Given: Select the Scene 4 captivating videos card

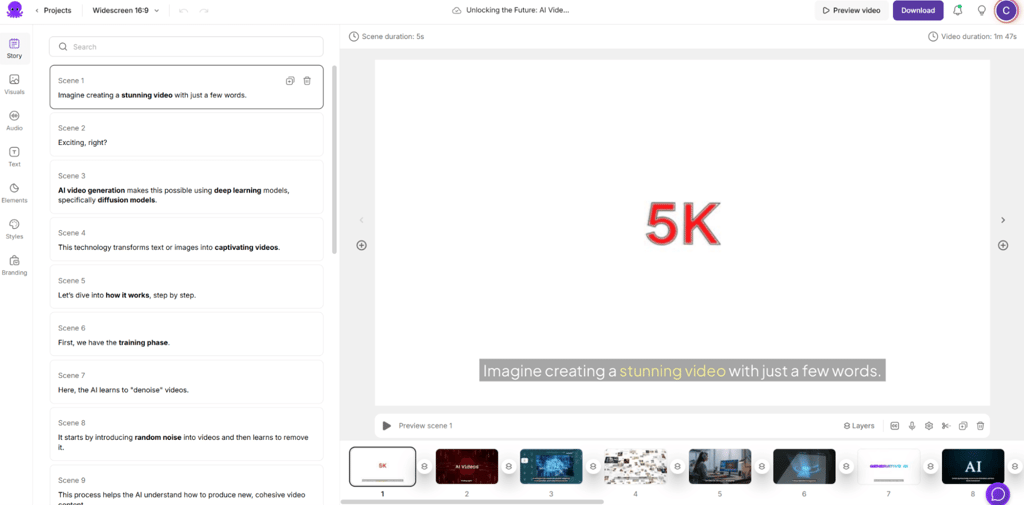Looking at the screenshot, I should pyautogui.click(x=186, y=239).
